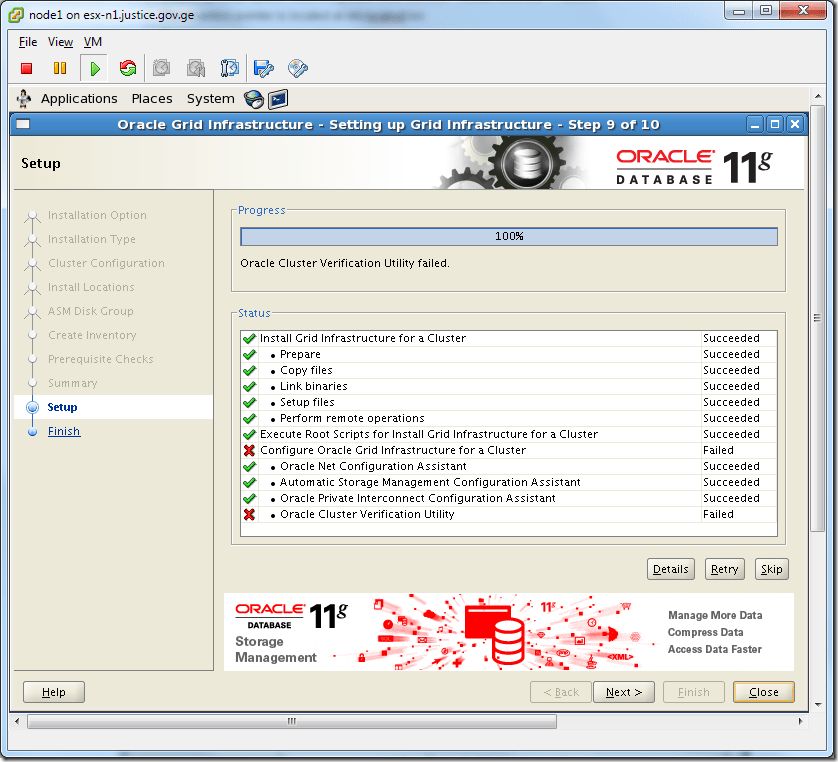
Task: Edit virtual machine settings via toolbar icon
Action: pyautogui.click(x=263, y=67)
